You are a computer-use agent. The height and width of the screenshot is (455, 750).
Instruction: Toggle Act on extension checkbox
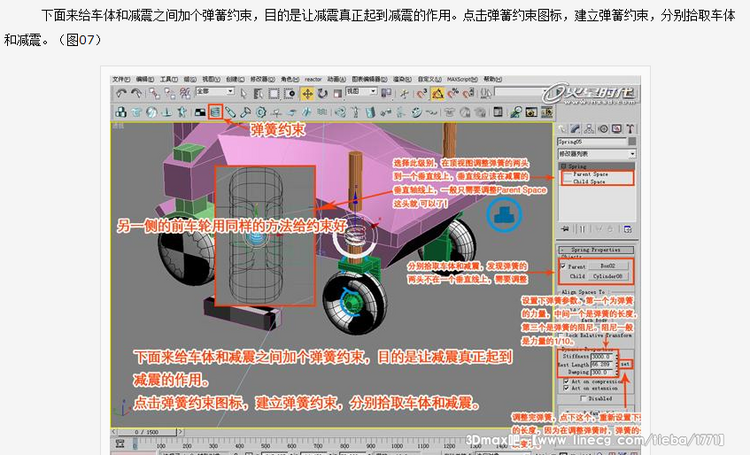click(x=566, y=388)
